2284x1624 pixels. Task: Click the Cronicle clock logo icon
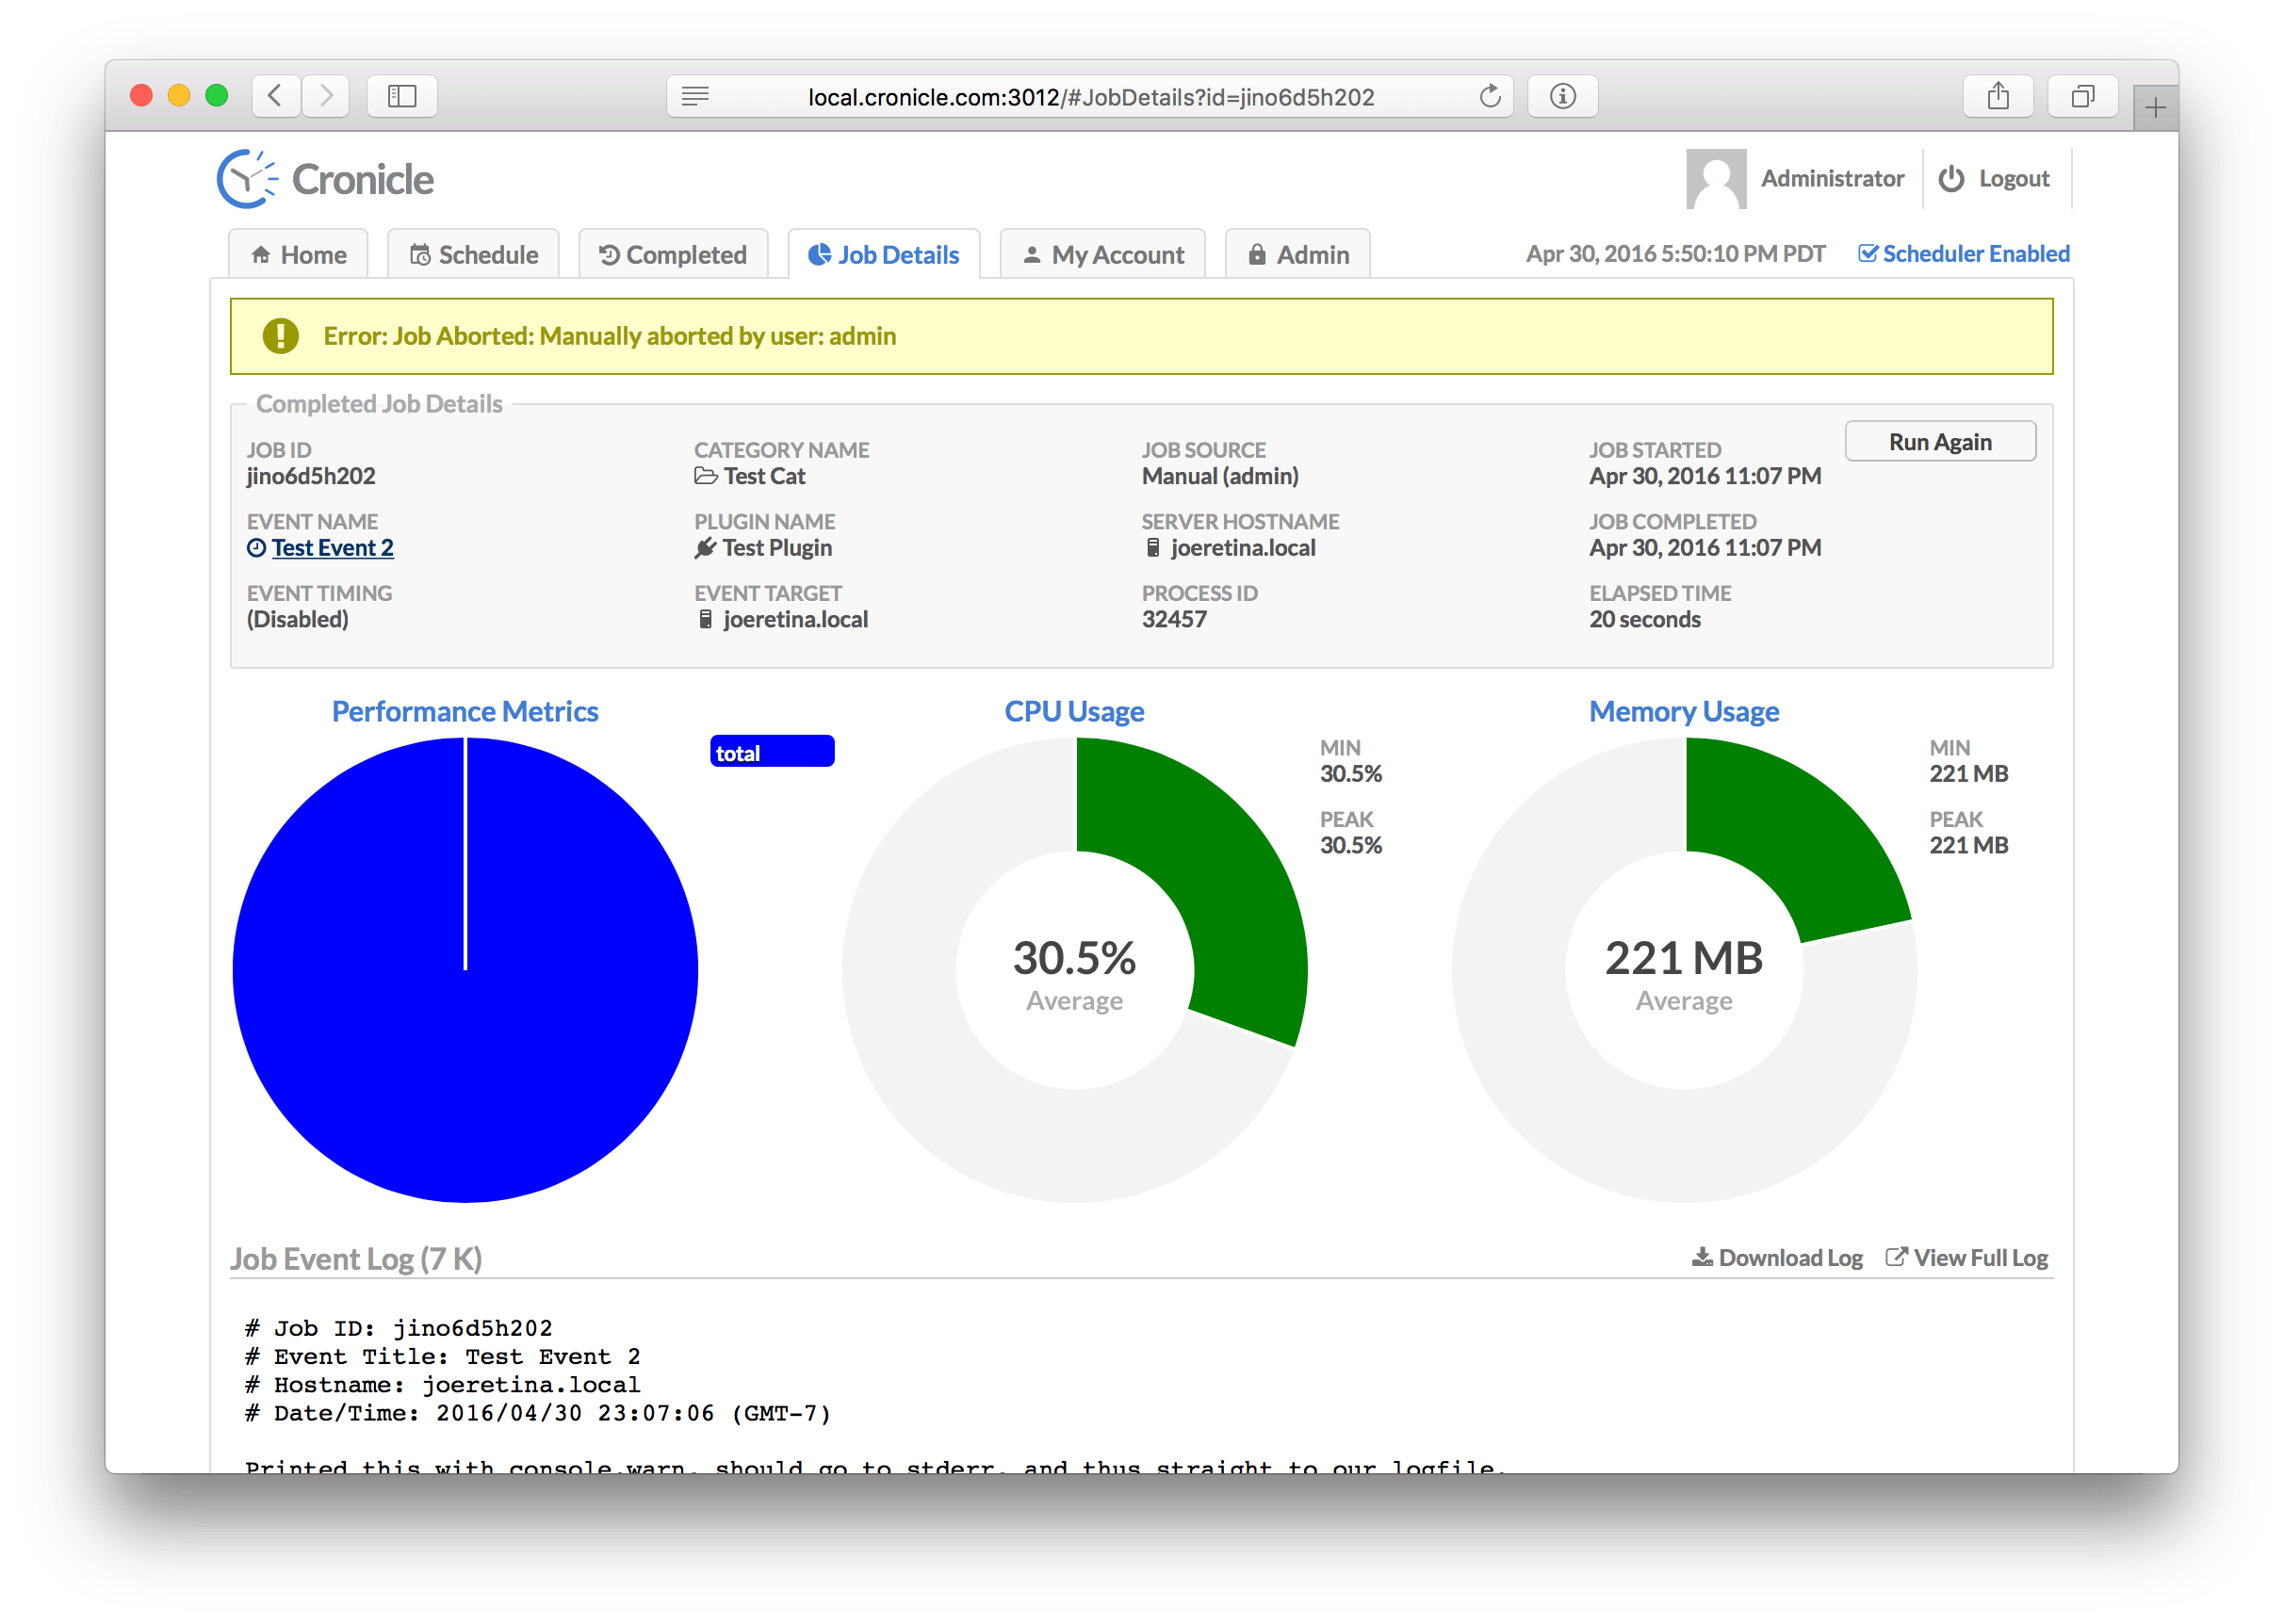(x=246, y=179)
